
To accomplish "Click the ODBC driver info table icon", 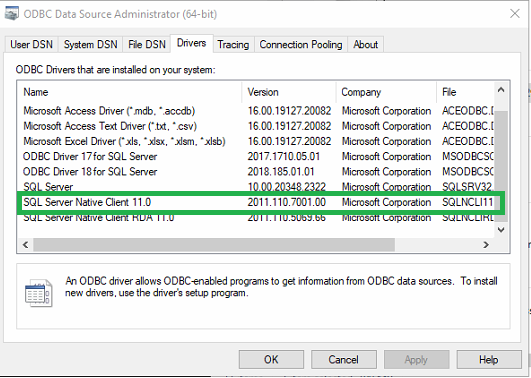I will pyautogui.click(x=39, y=293).
